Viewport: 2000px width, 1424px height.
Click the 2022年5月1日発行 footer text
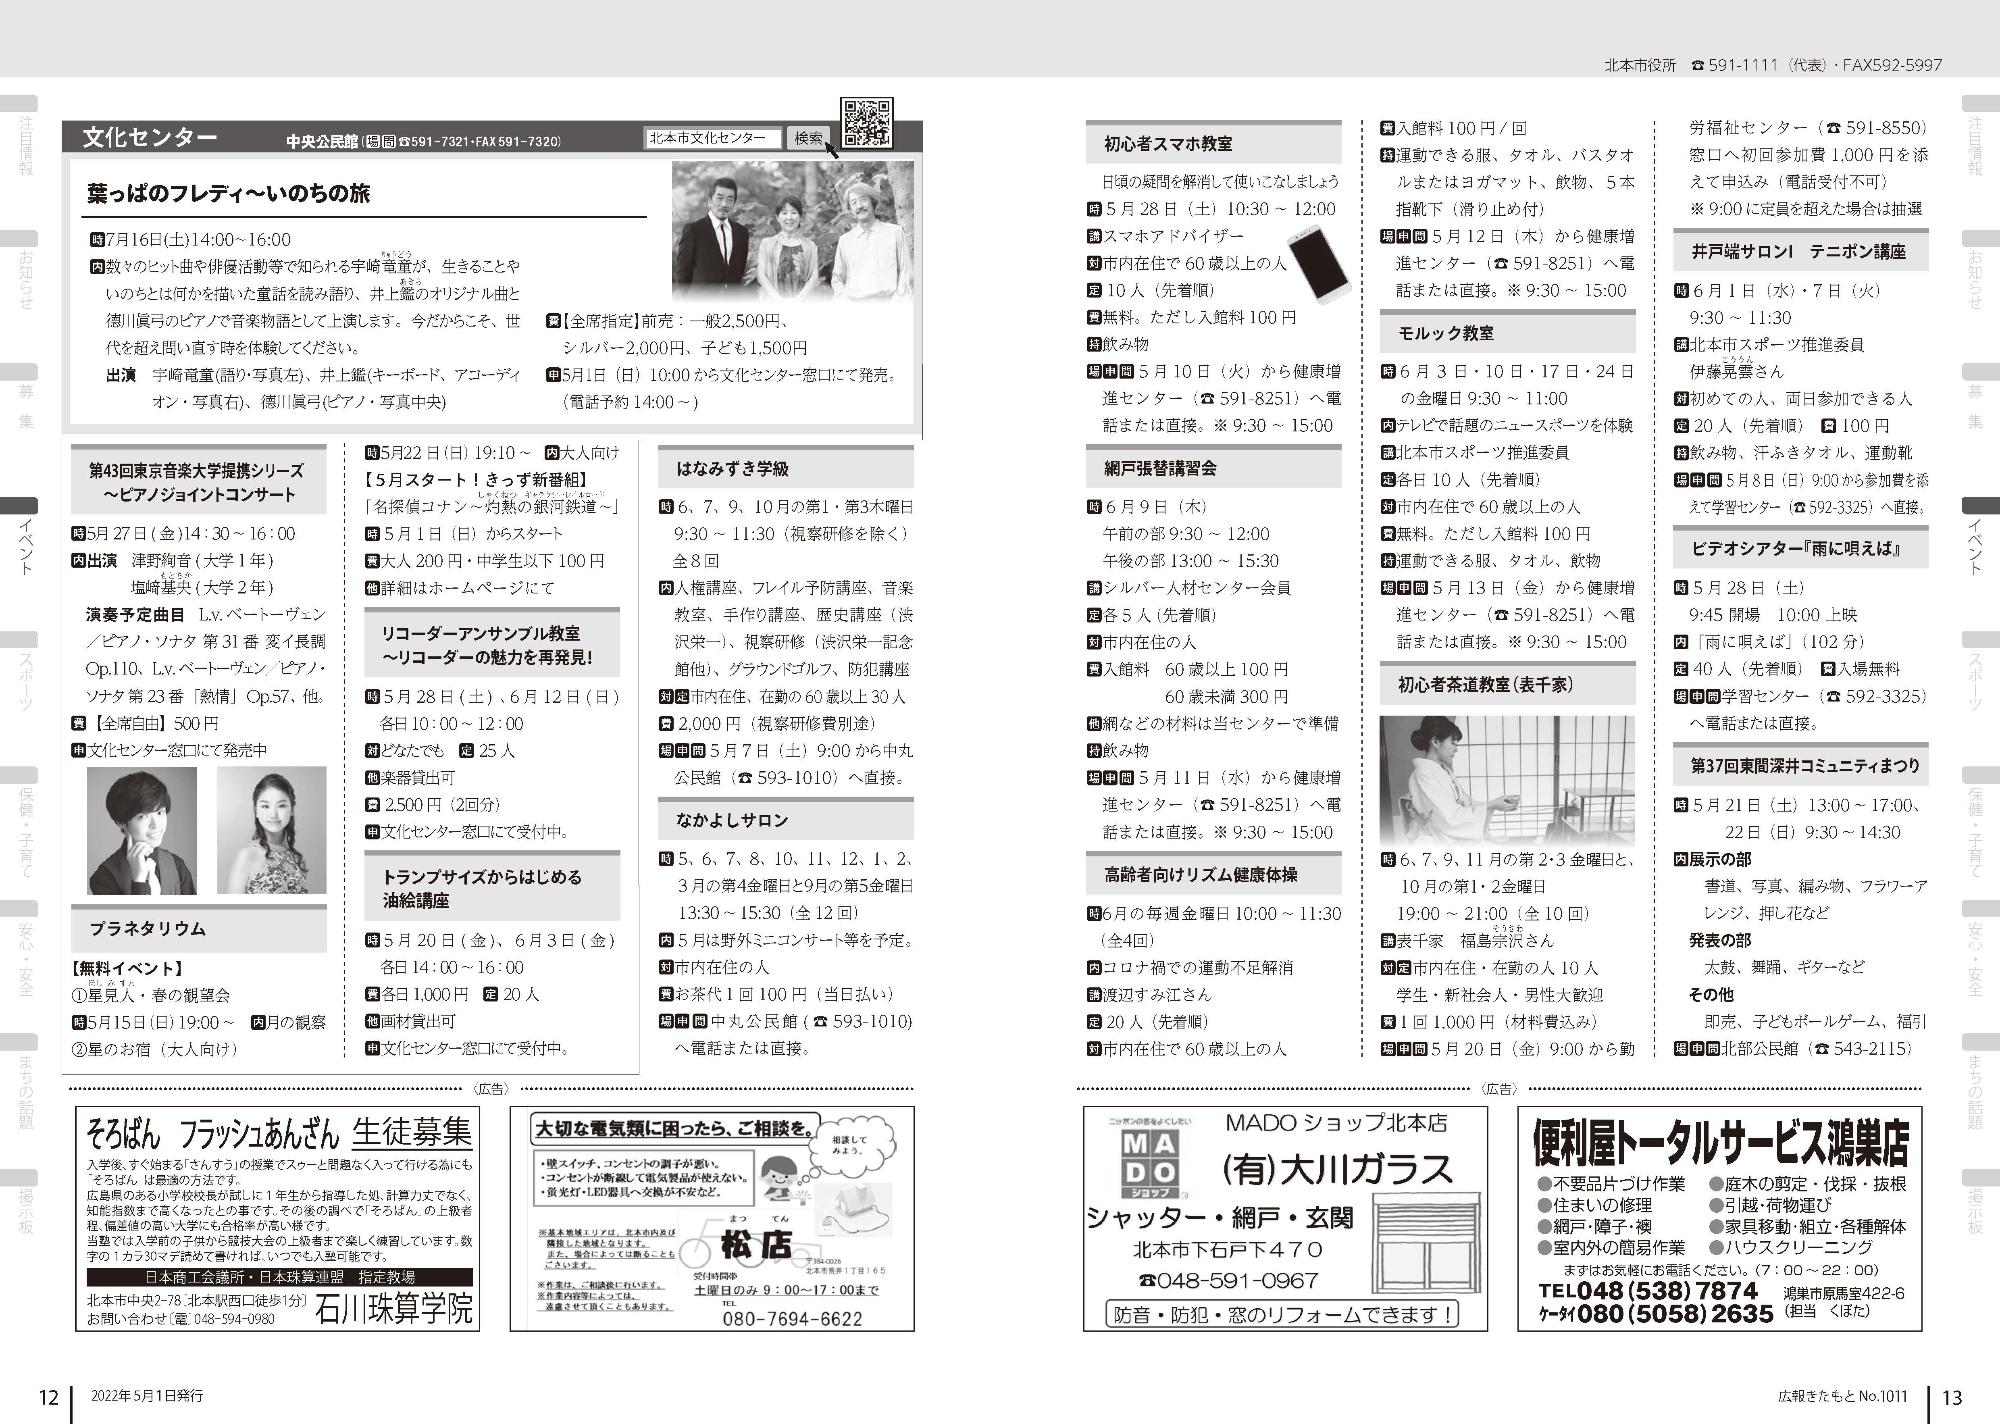tap(146, 1395)
